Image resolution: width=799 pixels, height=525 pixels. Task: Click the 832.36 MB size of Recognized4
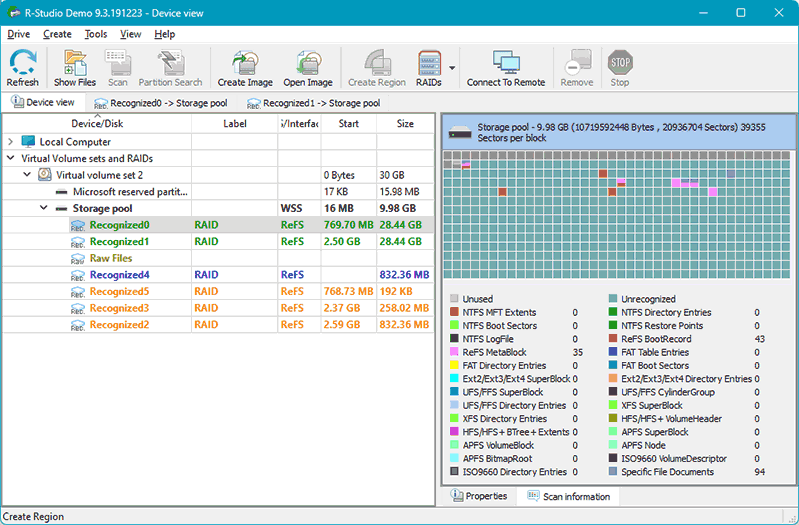point(404,275)
